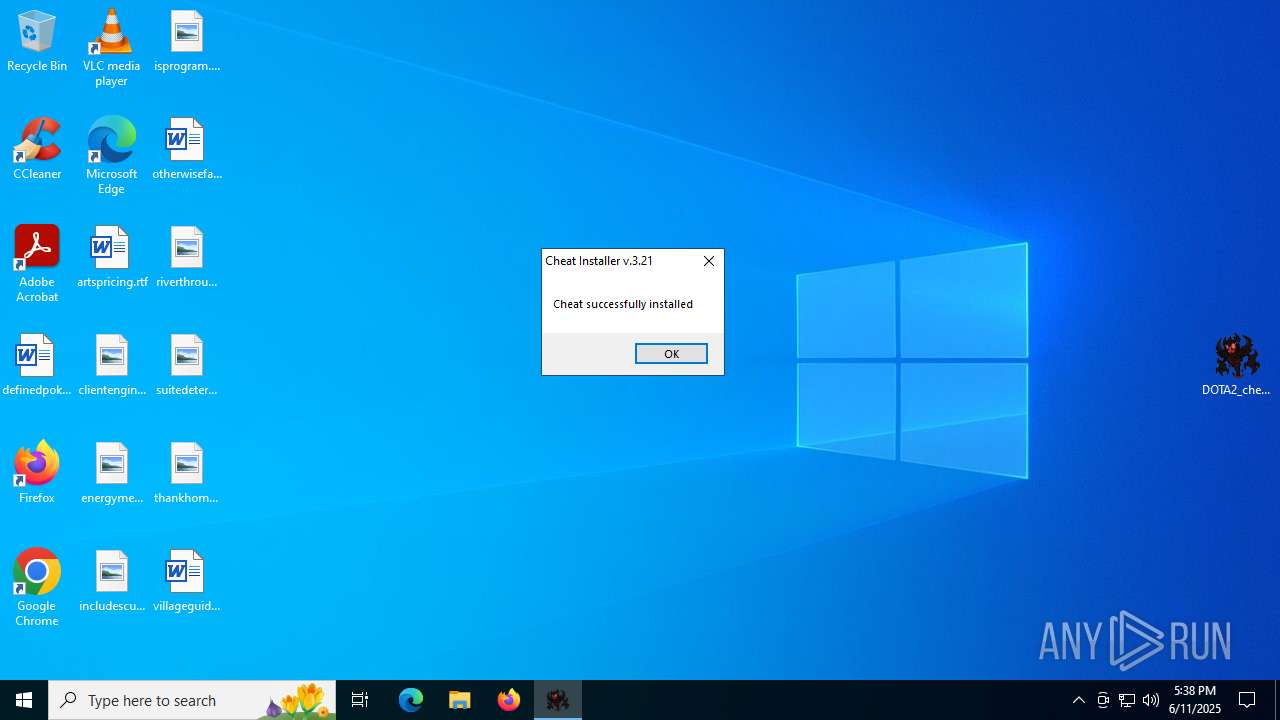Select the Recycle Bin desktop icon

(37, 42)
